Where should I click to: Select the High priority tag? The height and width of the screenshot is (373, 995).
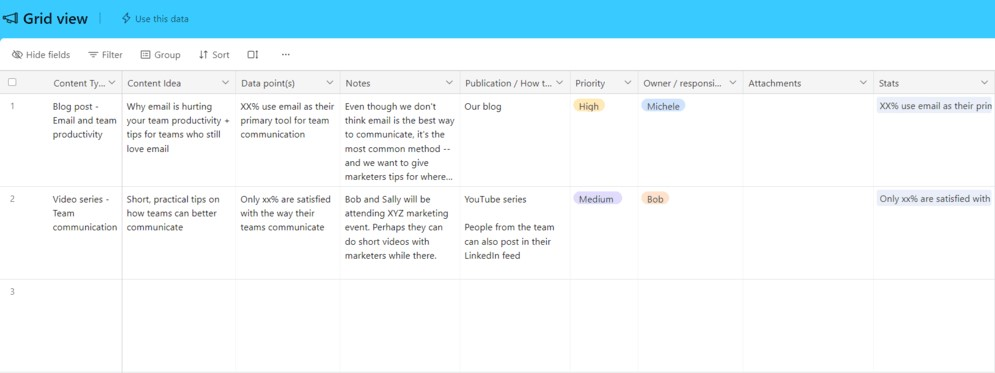point(589,106)
